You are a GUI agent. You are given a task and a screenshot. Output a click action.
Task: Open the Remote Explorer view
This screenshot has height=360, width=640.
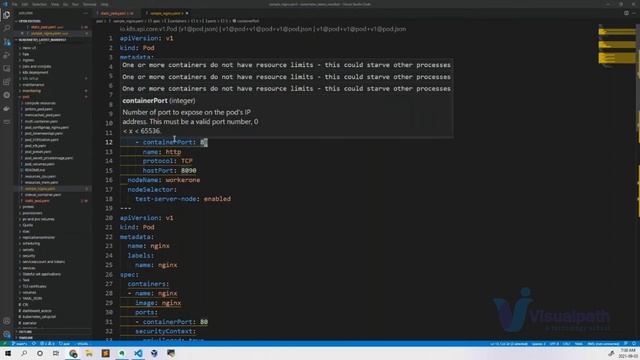[7, 69]
